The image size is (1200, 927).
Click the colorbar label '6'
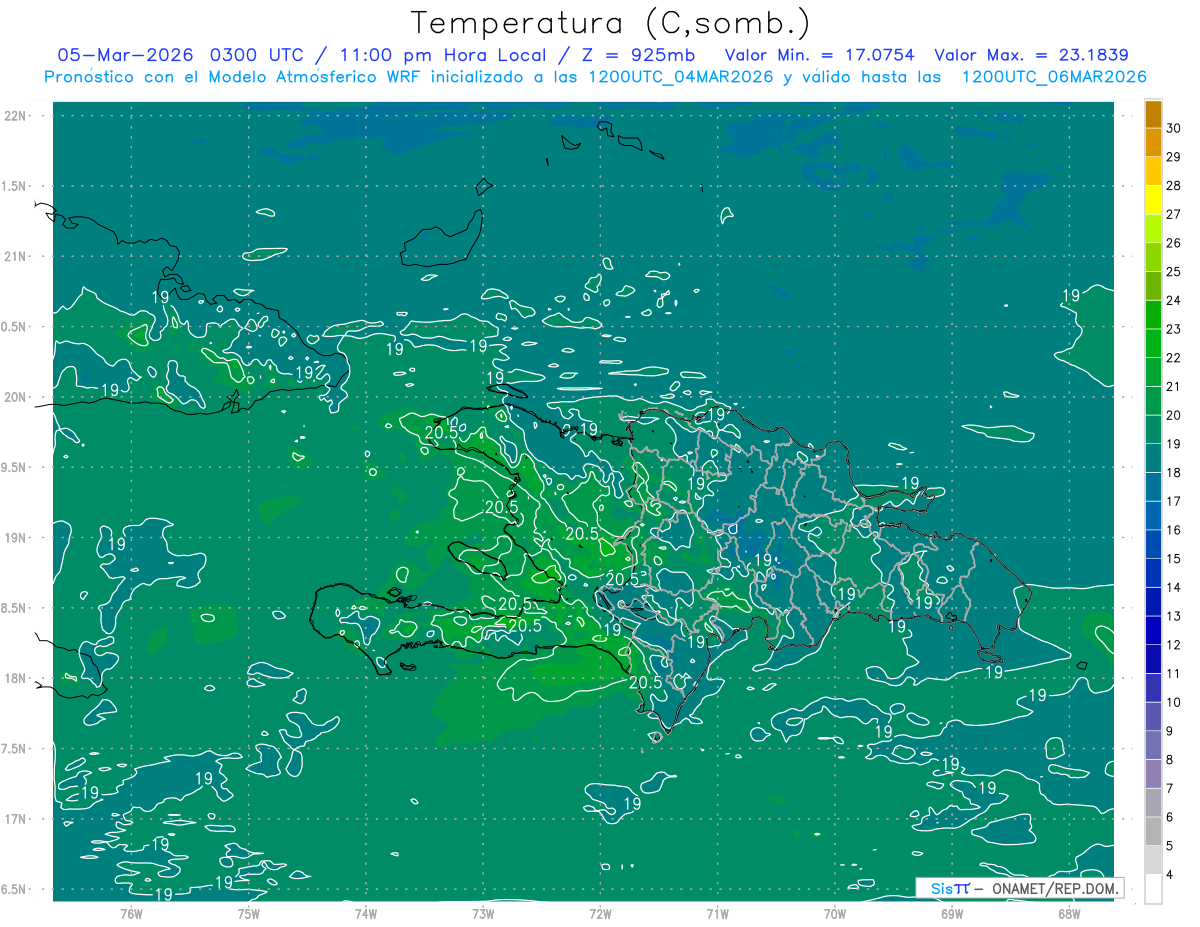pos(1171,817)
